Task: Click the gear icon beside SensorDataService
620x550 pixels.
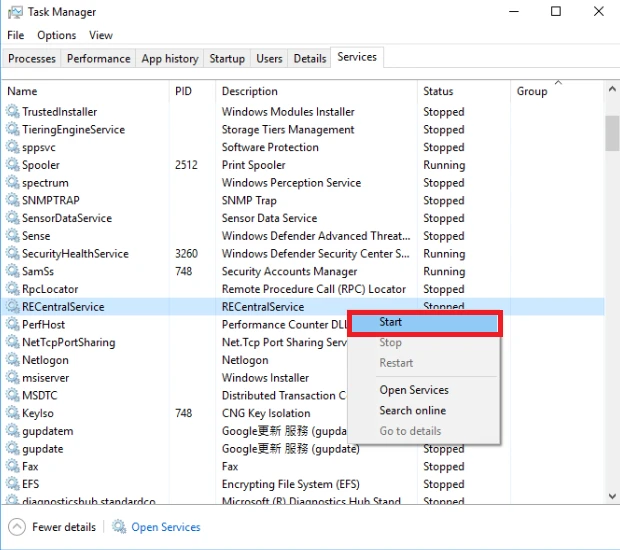Action: [x=13, y=218]
